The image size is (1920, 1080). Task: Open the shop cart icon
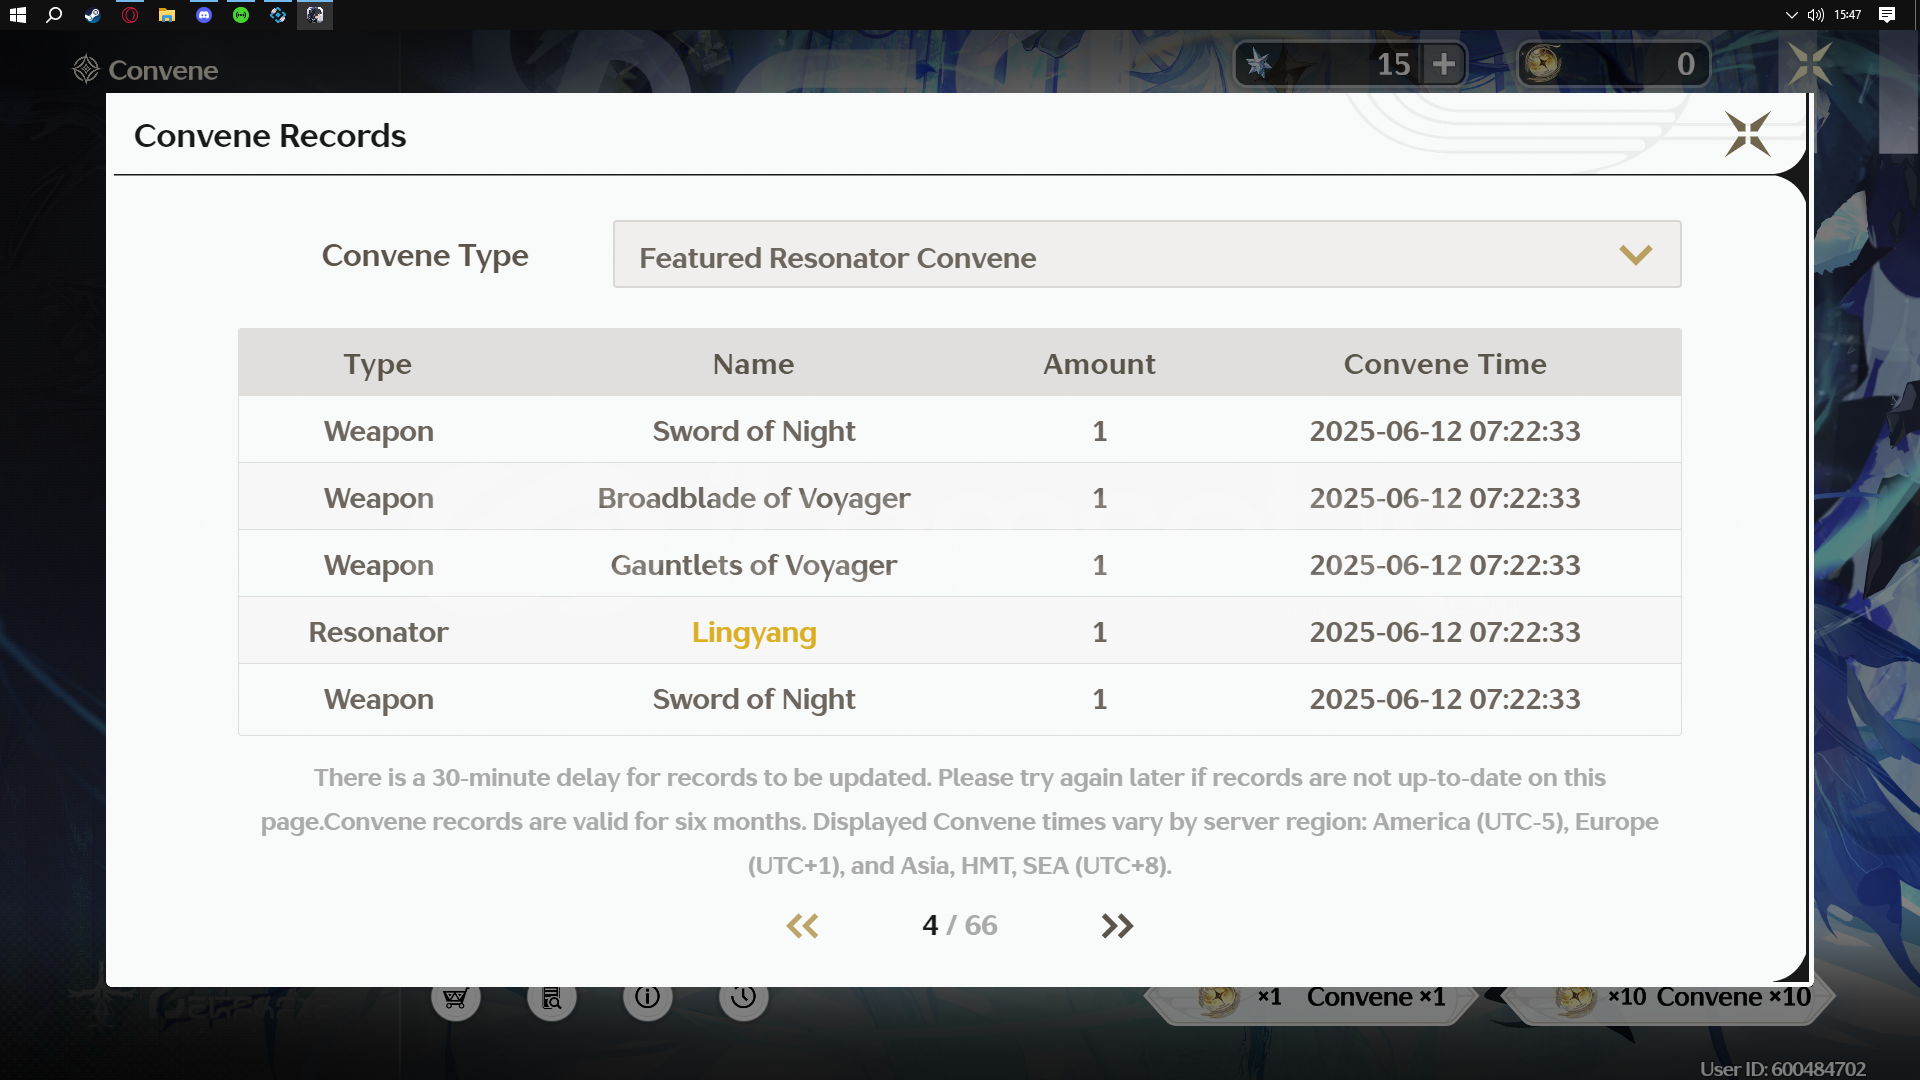click(455, 997)
